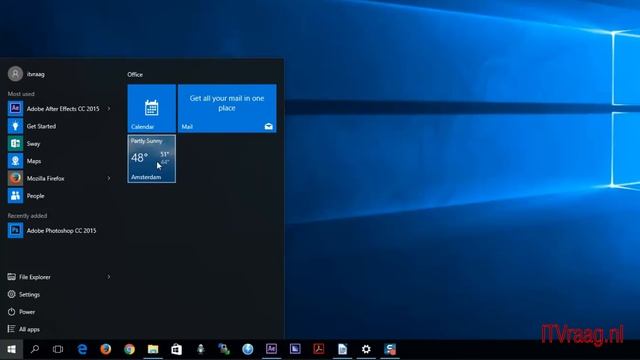Click the microphone taskbar icon

pos(200,349)
